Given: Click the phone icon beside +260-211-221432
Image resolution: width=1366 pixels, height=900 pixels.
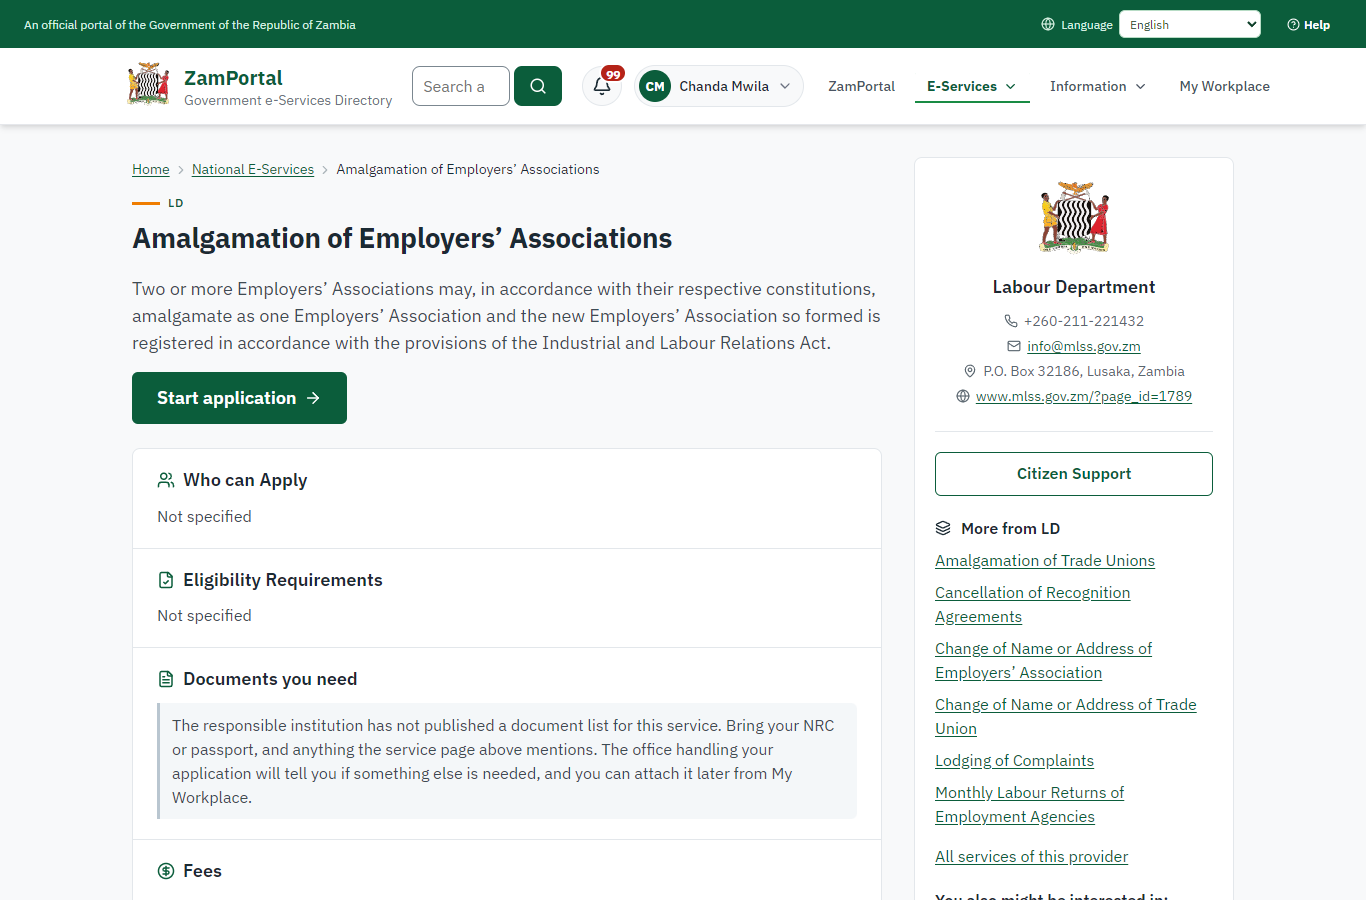Looking at the screenshot, I should pyautogui.click(x=1011, y=321).
